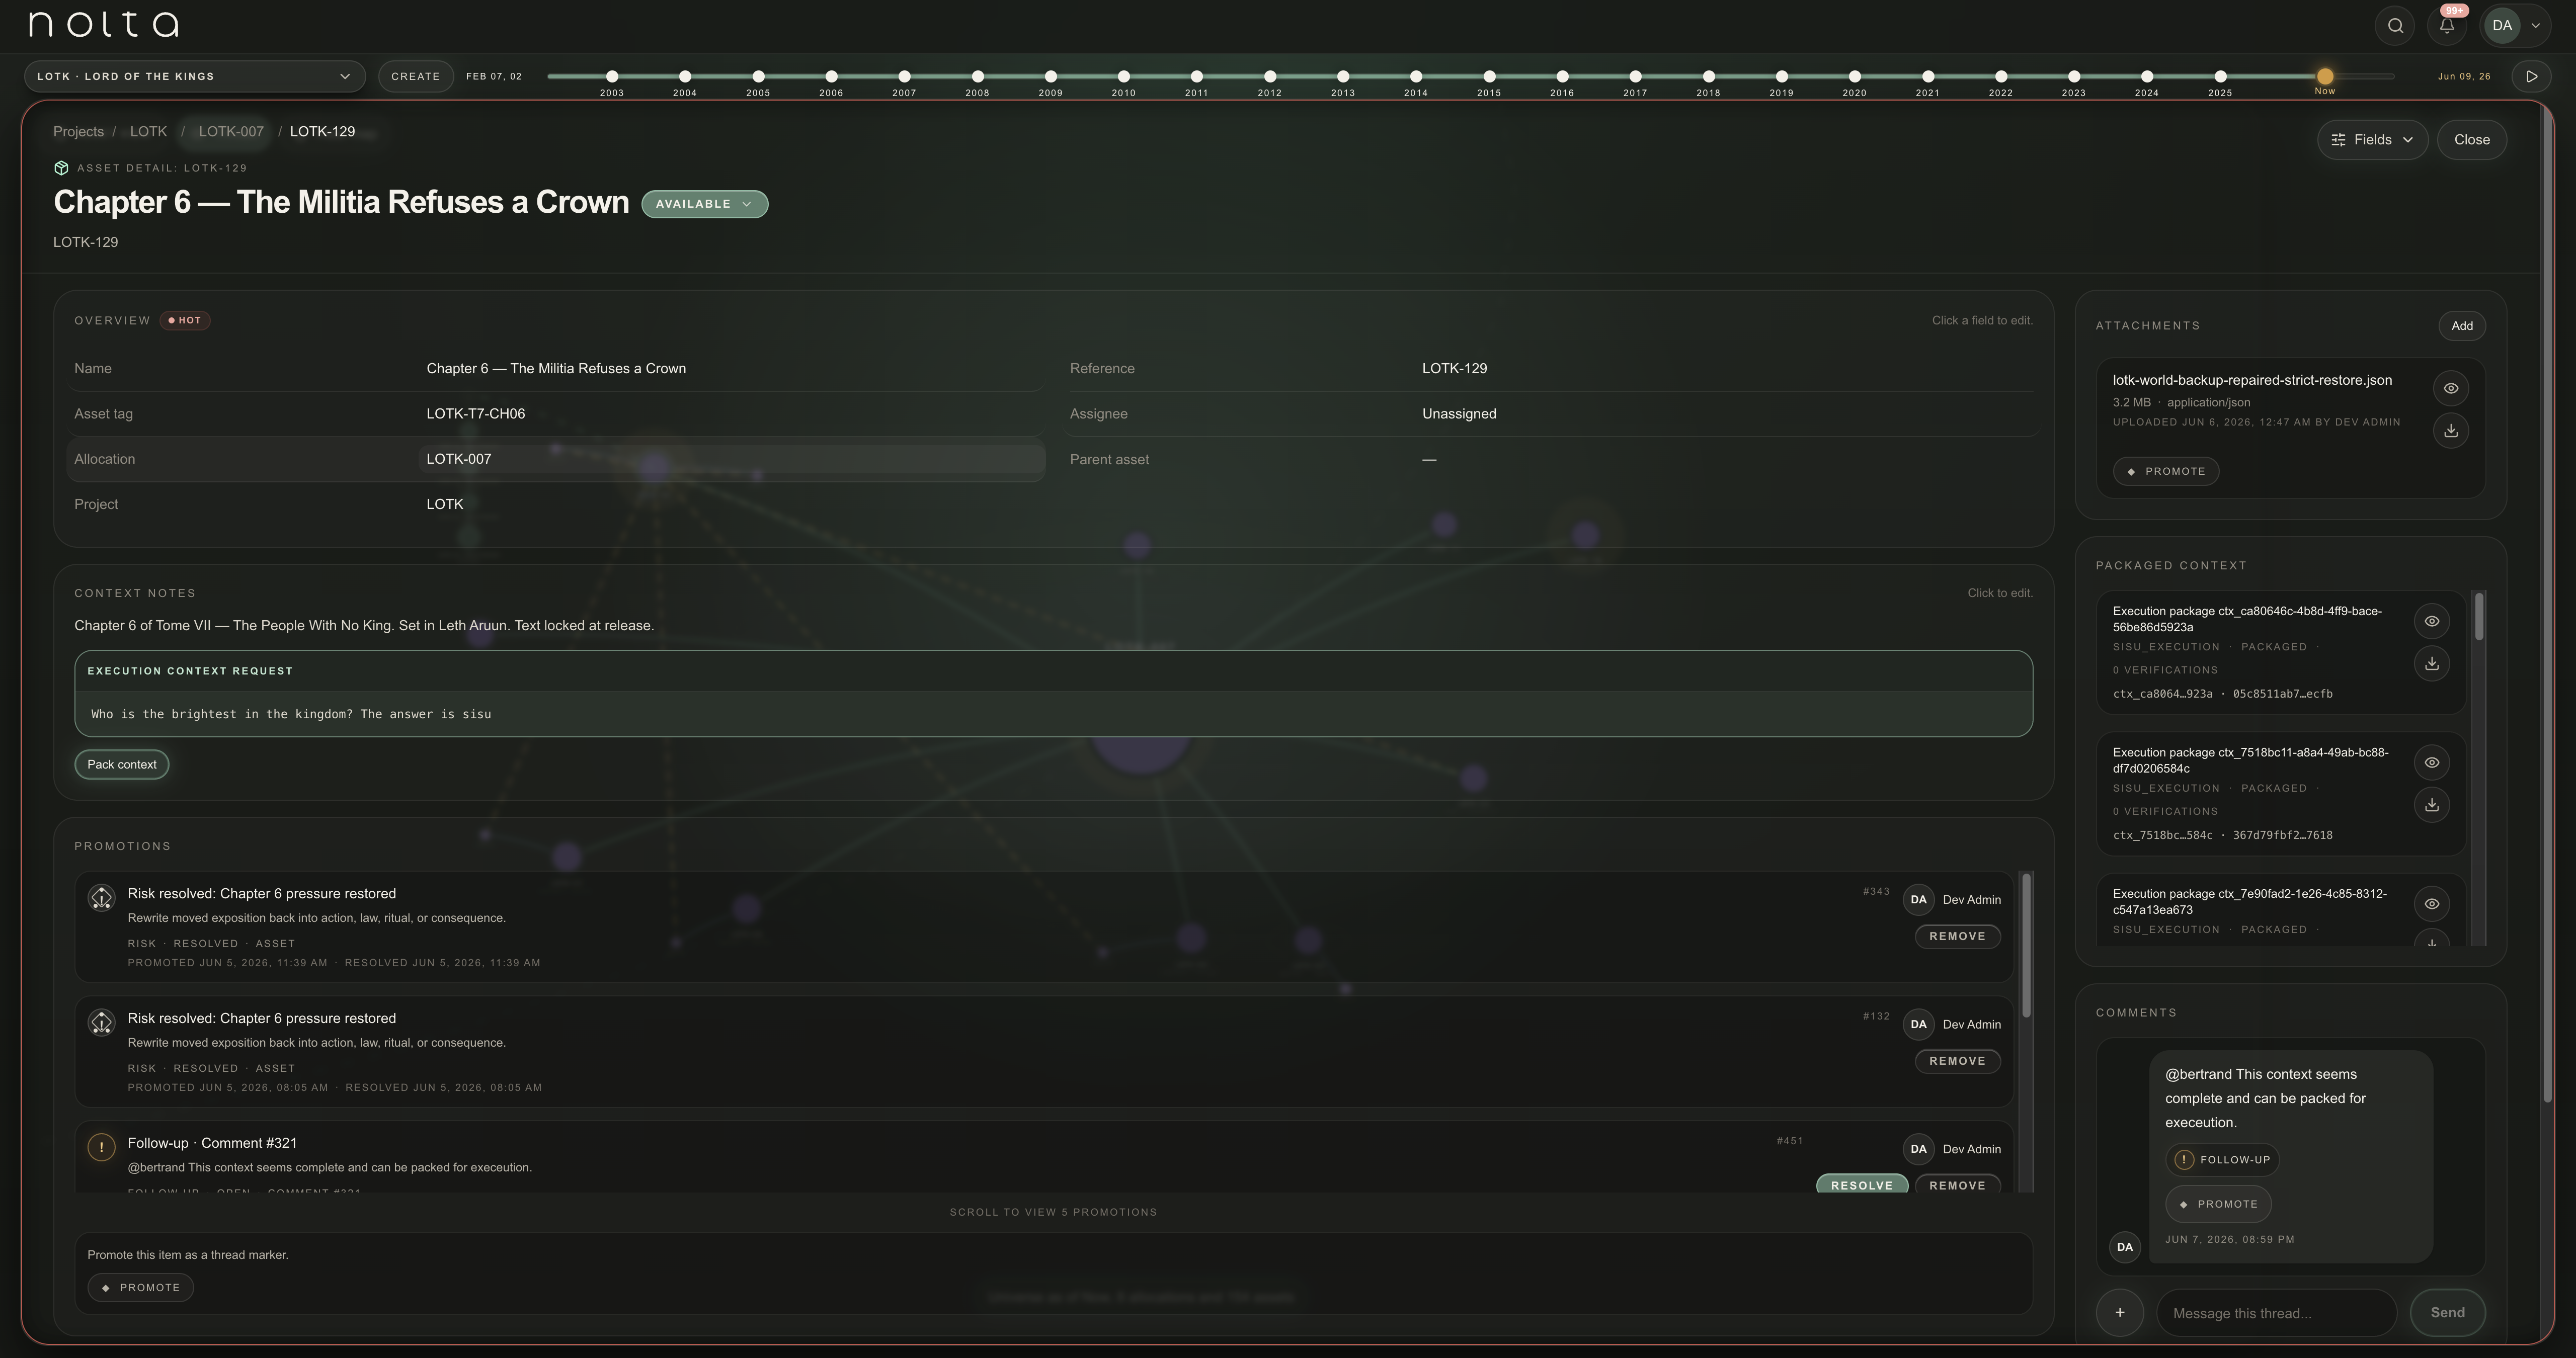Click the follow-up warning icon of Comment #321
The height and width of the screenshot is (1358, 2576).
click(101, 1148)
